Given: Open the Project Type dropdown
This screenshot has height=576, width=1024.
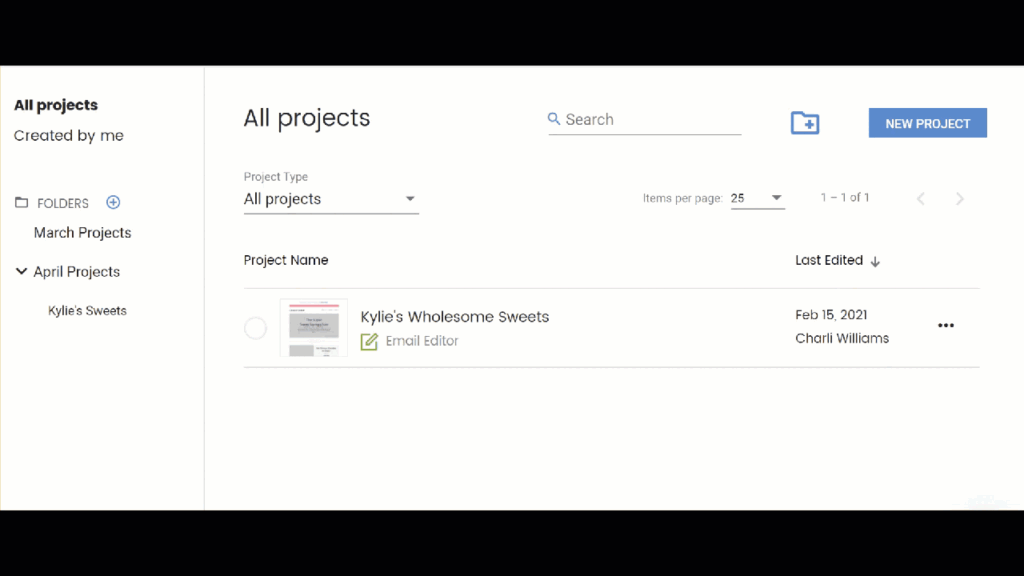Looking at the screenshot, I should [x=331, y=199].
